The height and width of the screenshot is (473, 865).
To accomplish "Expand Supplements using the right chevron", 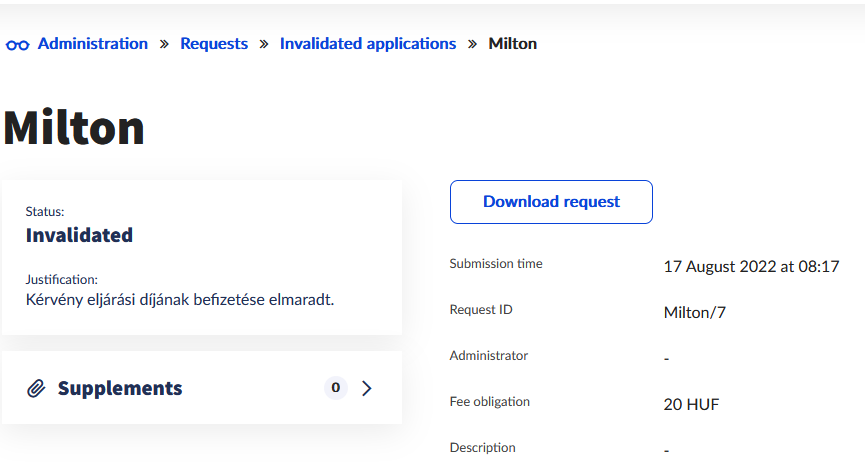I will tap(367, 388).
